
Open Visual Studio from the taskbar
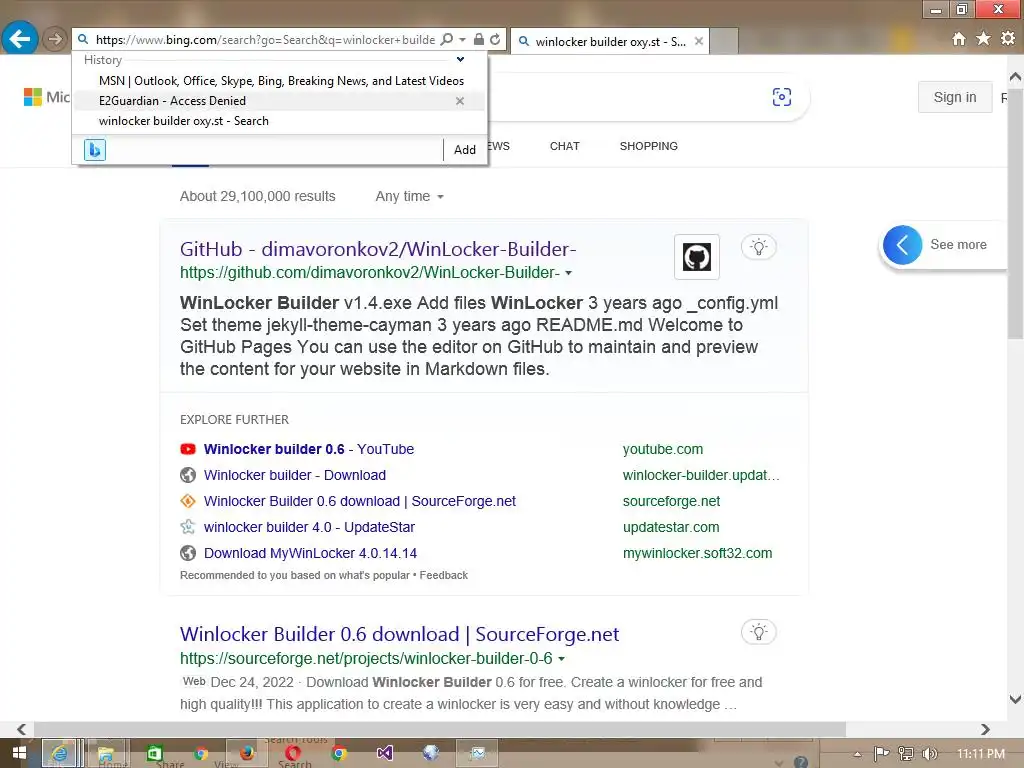click(x=385, y=753)
